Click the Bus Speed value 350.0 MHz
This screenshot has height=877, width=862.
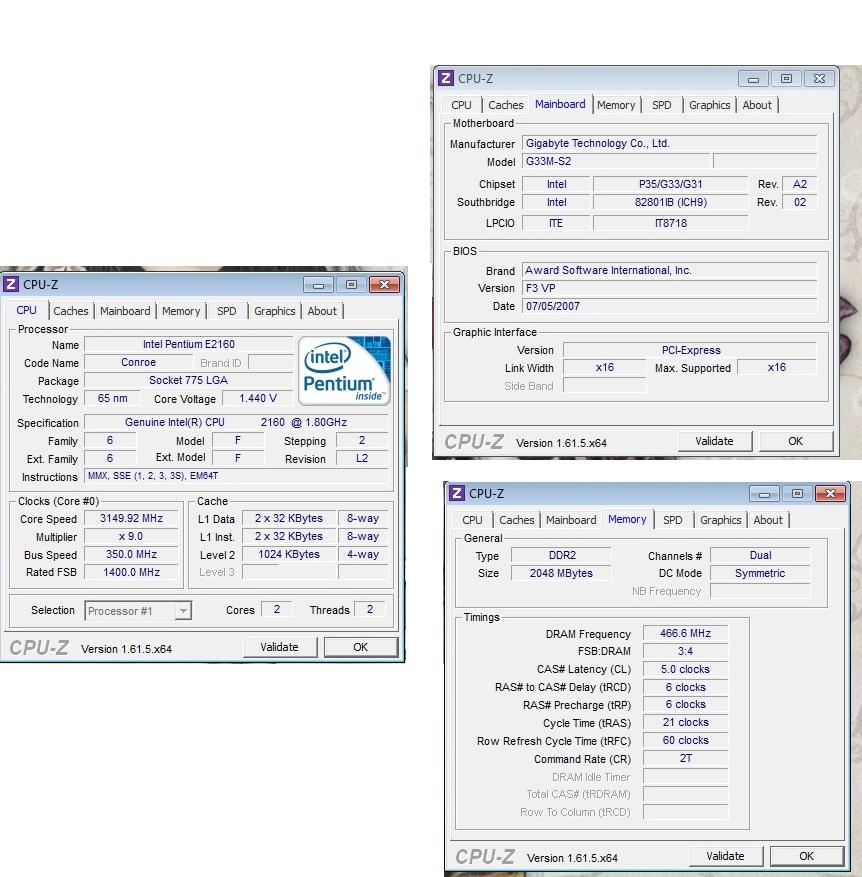tap(131, 554)
